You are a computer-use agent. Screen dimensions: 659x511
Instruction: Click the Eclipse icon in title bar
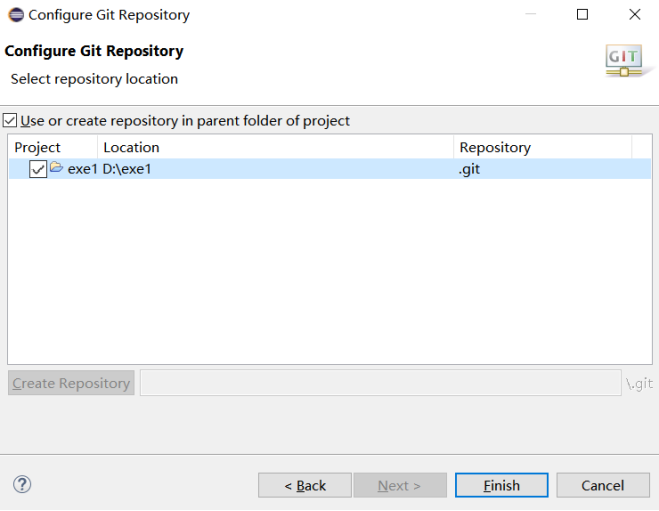(x=16, y=15)
